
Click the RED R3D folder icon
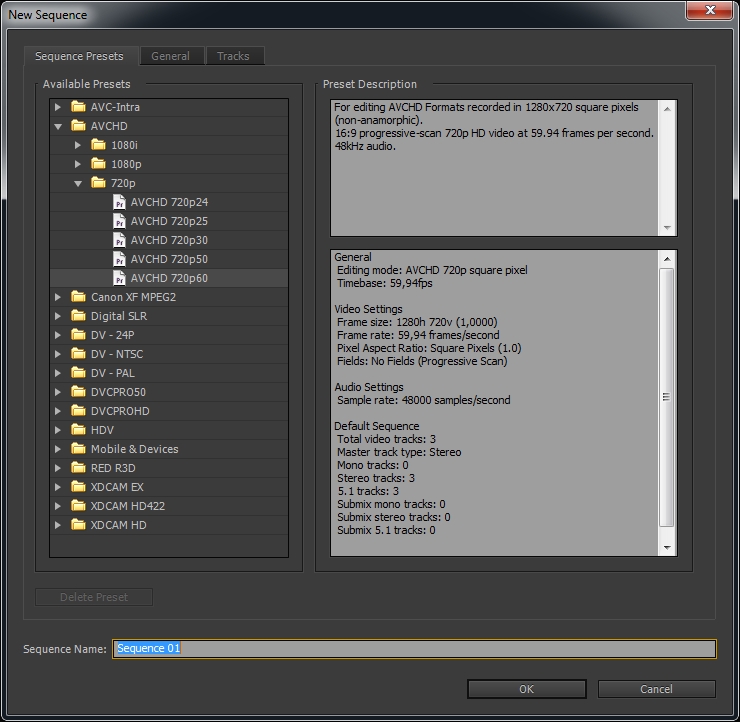click(78, 468)
